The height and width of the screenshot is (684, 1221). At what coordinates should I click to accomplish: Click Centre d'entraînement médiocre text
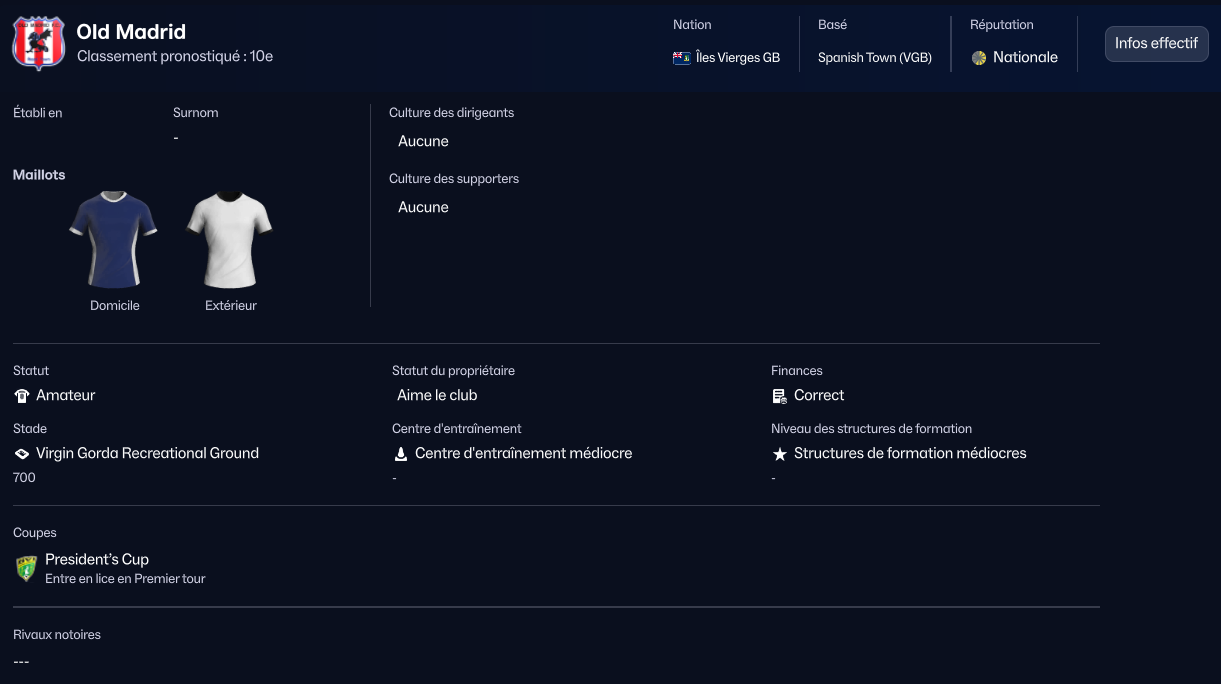(x=523, y=453)
